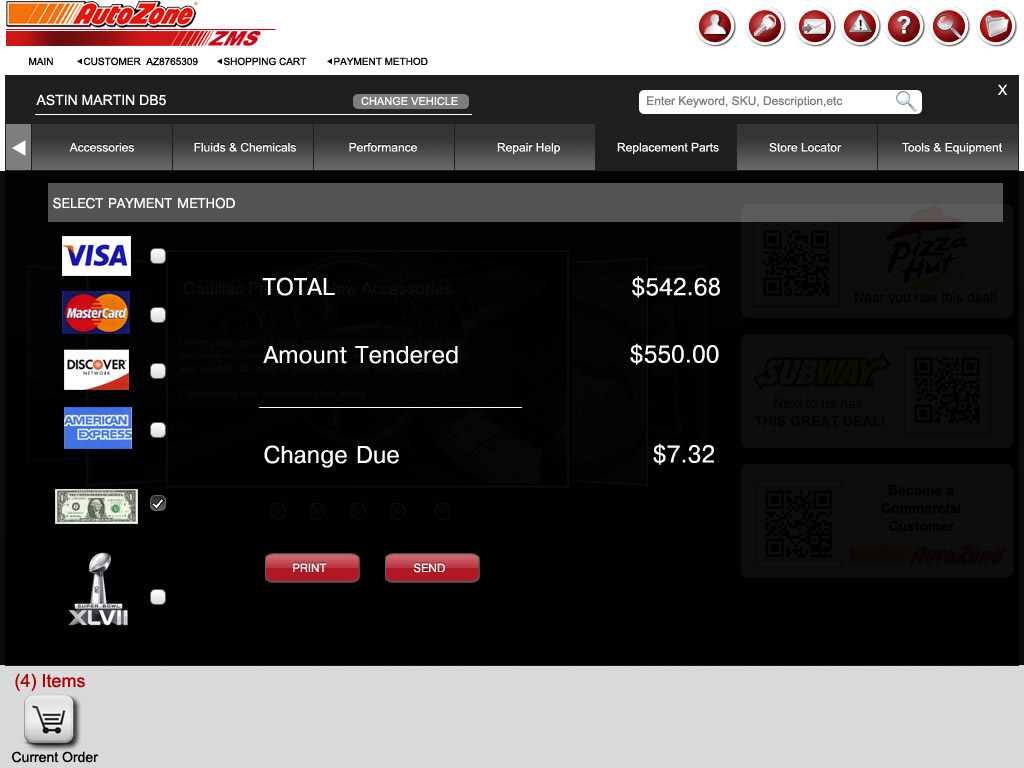Image resolution: width=1024 pixels, height=768 pixels.
Task: Open help via question mark icon
Action: click(x=904, y=27)
